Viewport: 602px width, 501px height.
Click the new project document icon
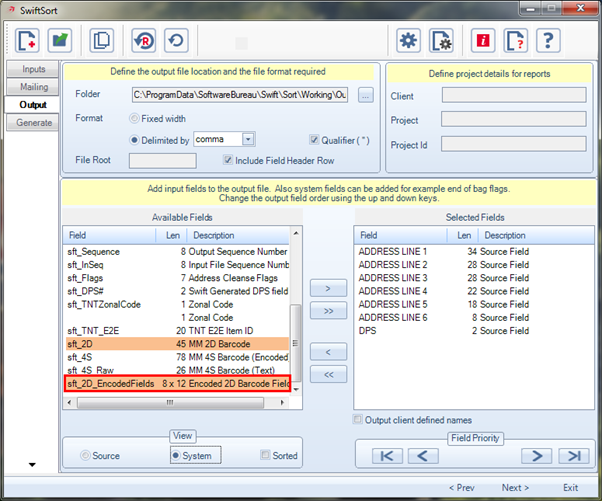27,40
